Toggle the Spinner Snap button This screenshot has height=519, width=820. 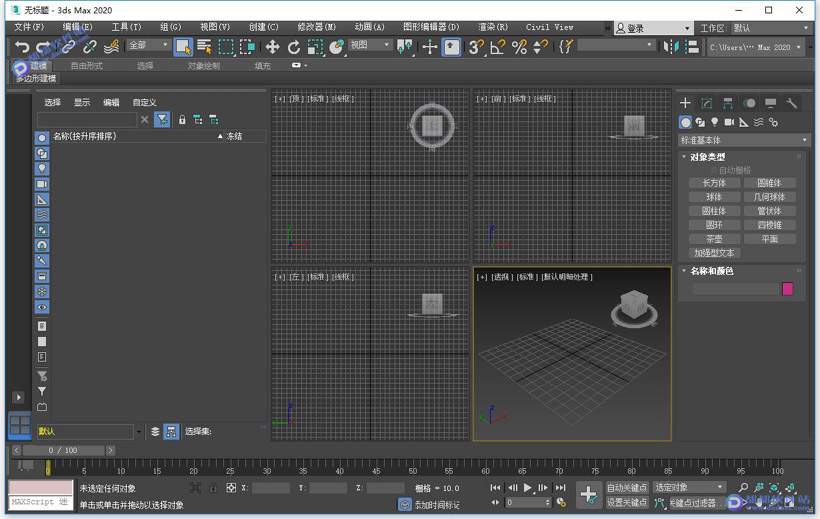(x=540, y=47)
